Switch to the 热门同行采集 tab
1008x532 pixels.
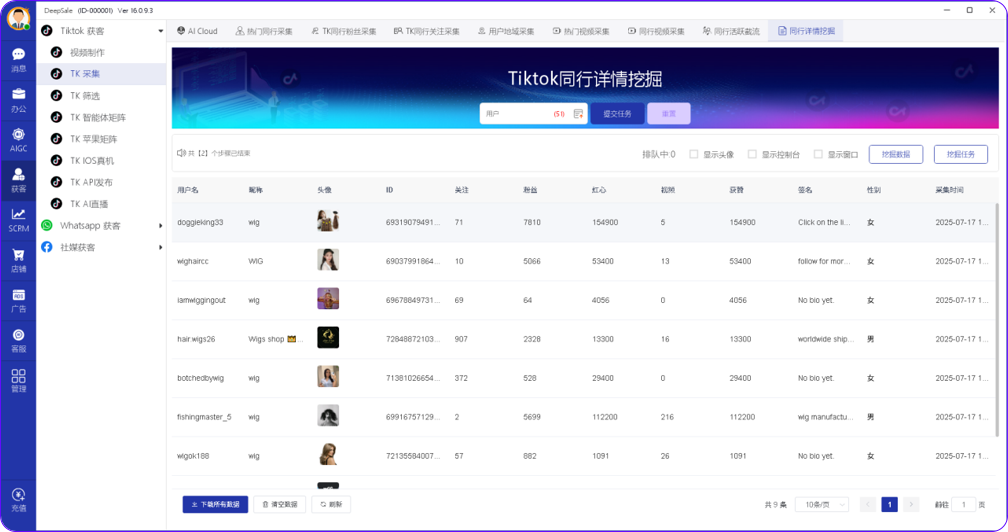[264, 31]
